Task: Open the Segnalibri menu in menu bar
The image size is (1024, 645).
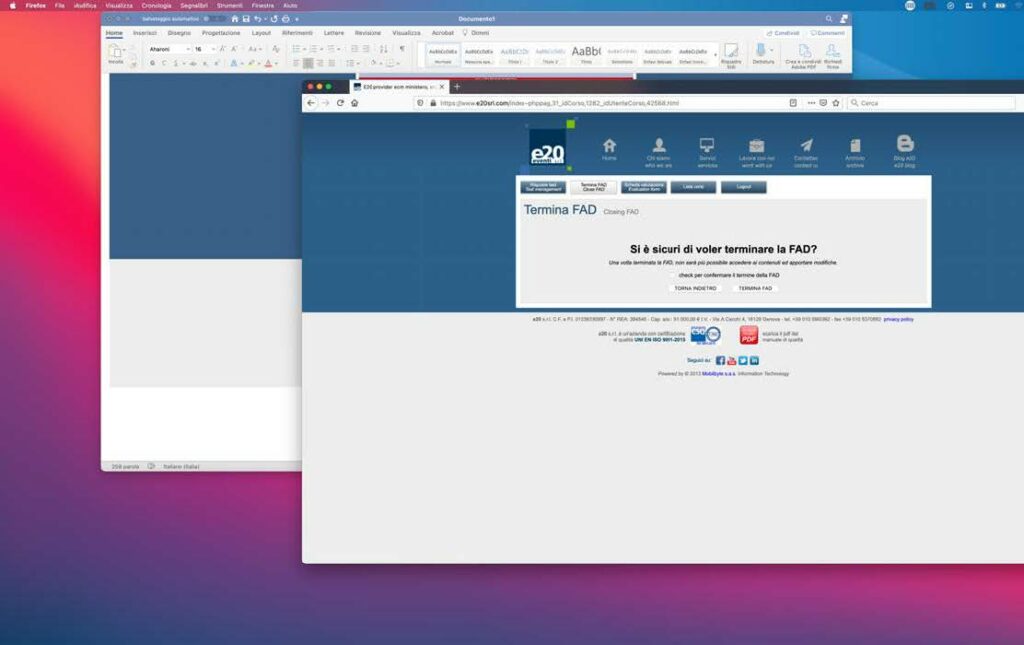Action: [x=194, y=5]
